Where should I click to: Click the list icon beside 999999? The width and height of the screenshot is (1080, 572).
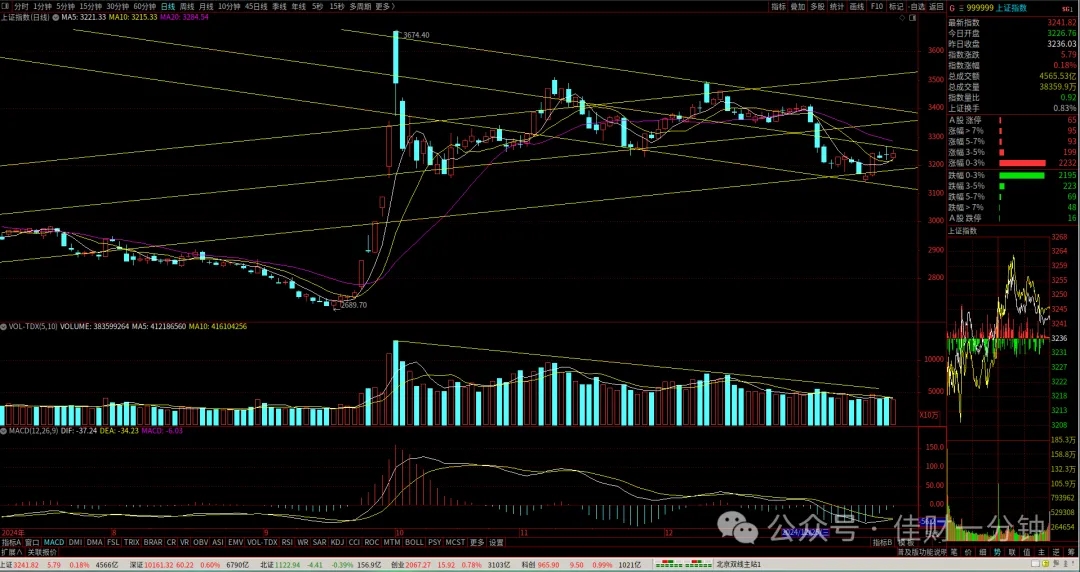point(960,8)
